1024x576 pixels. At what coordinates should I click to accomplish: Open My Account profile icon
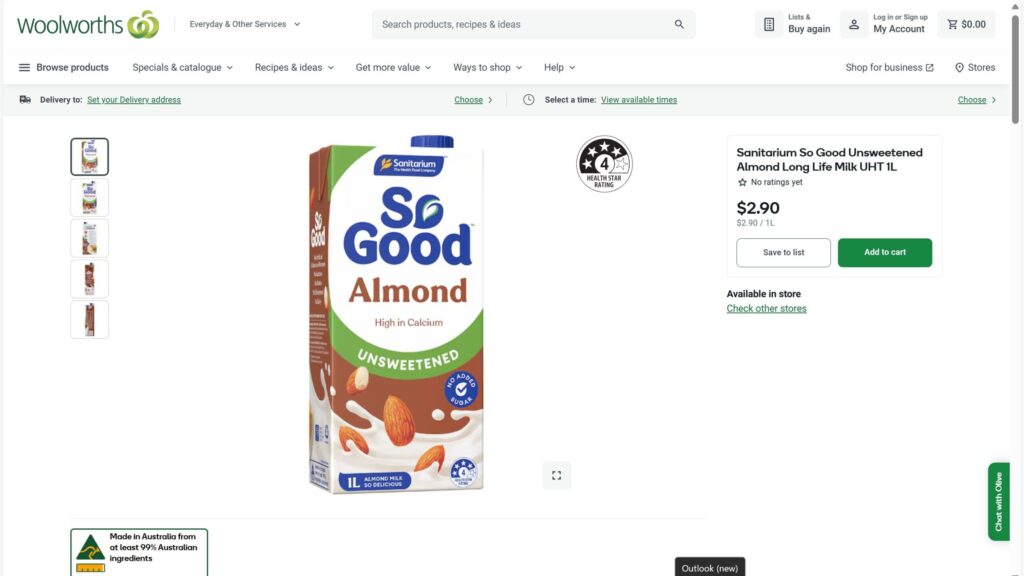[x=854, y=24]
